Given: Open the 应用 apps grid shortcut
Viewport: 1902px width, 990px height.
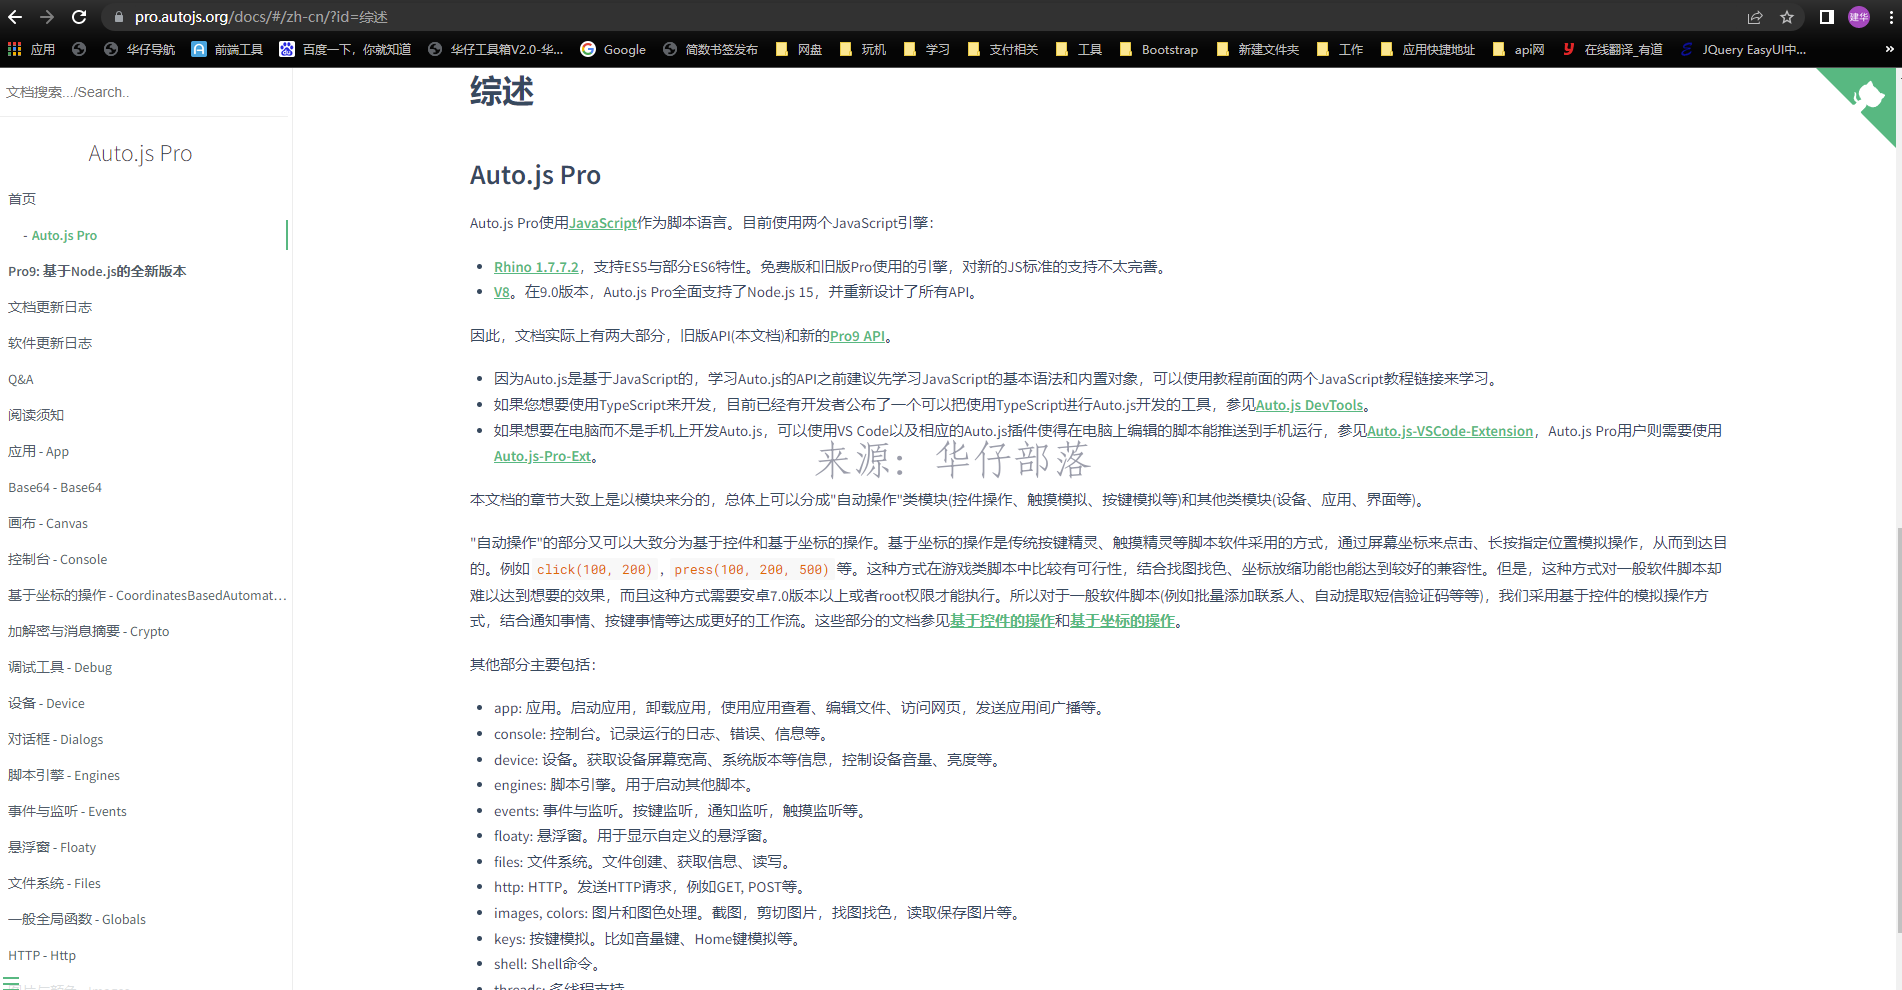Looking at the screenshot, I should point(31,49).
